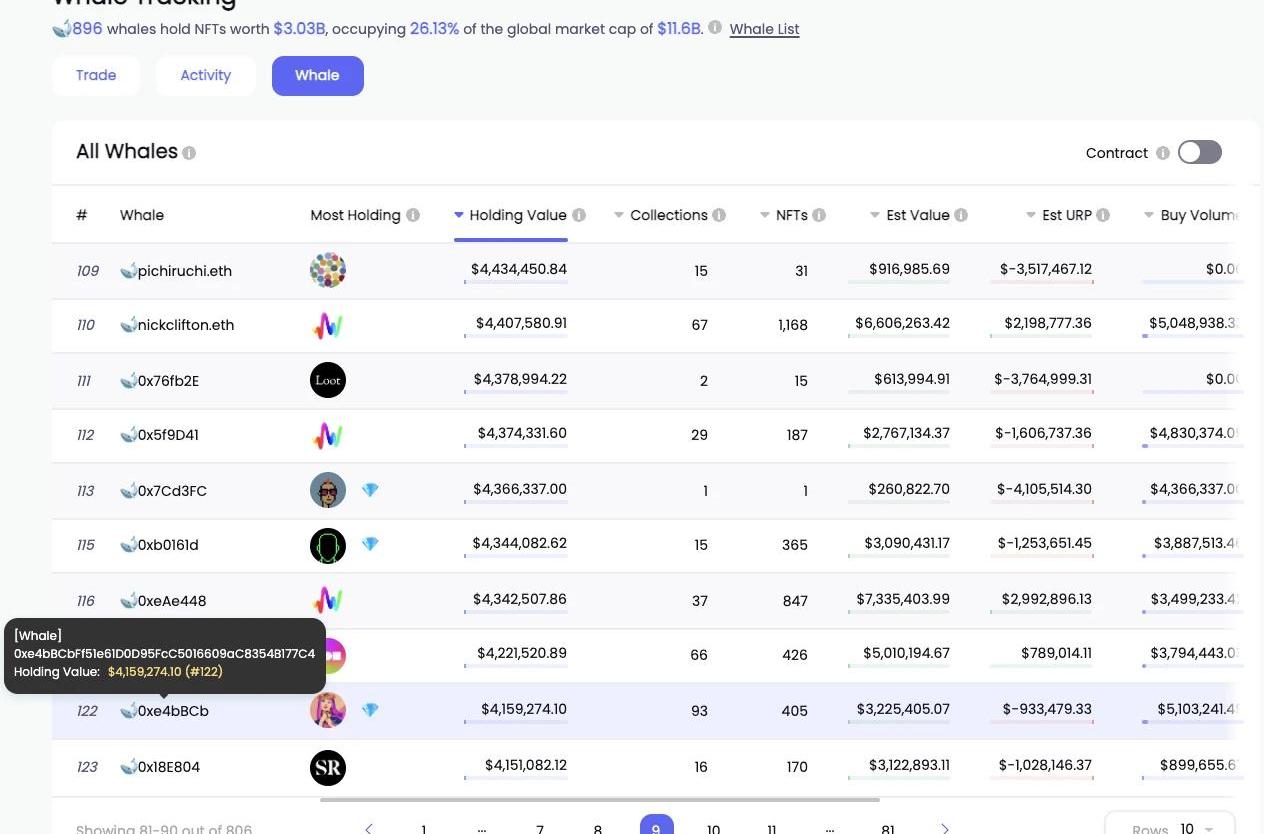Sort table by Holding Value column
This screenshot has height=834, width=1264.
click(517, 215)
